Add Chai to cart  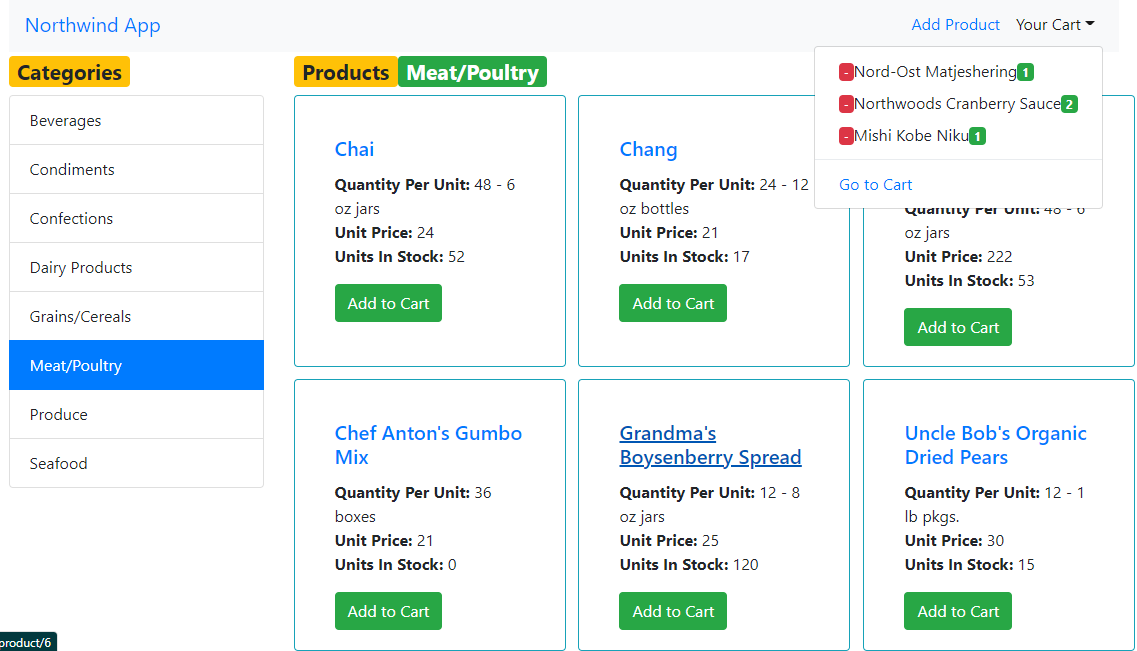388,303
